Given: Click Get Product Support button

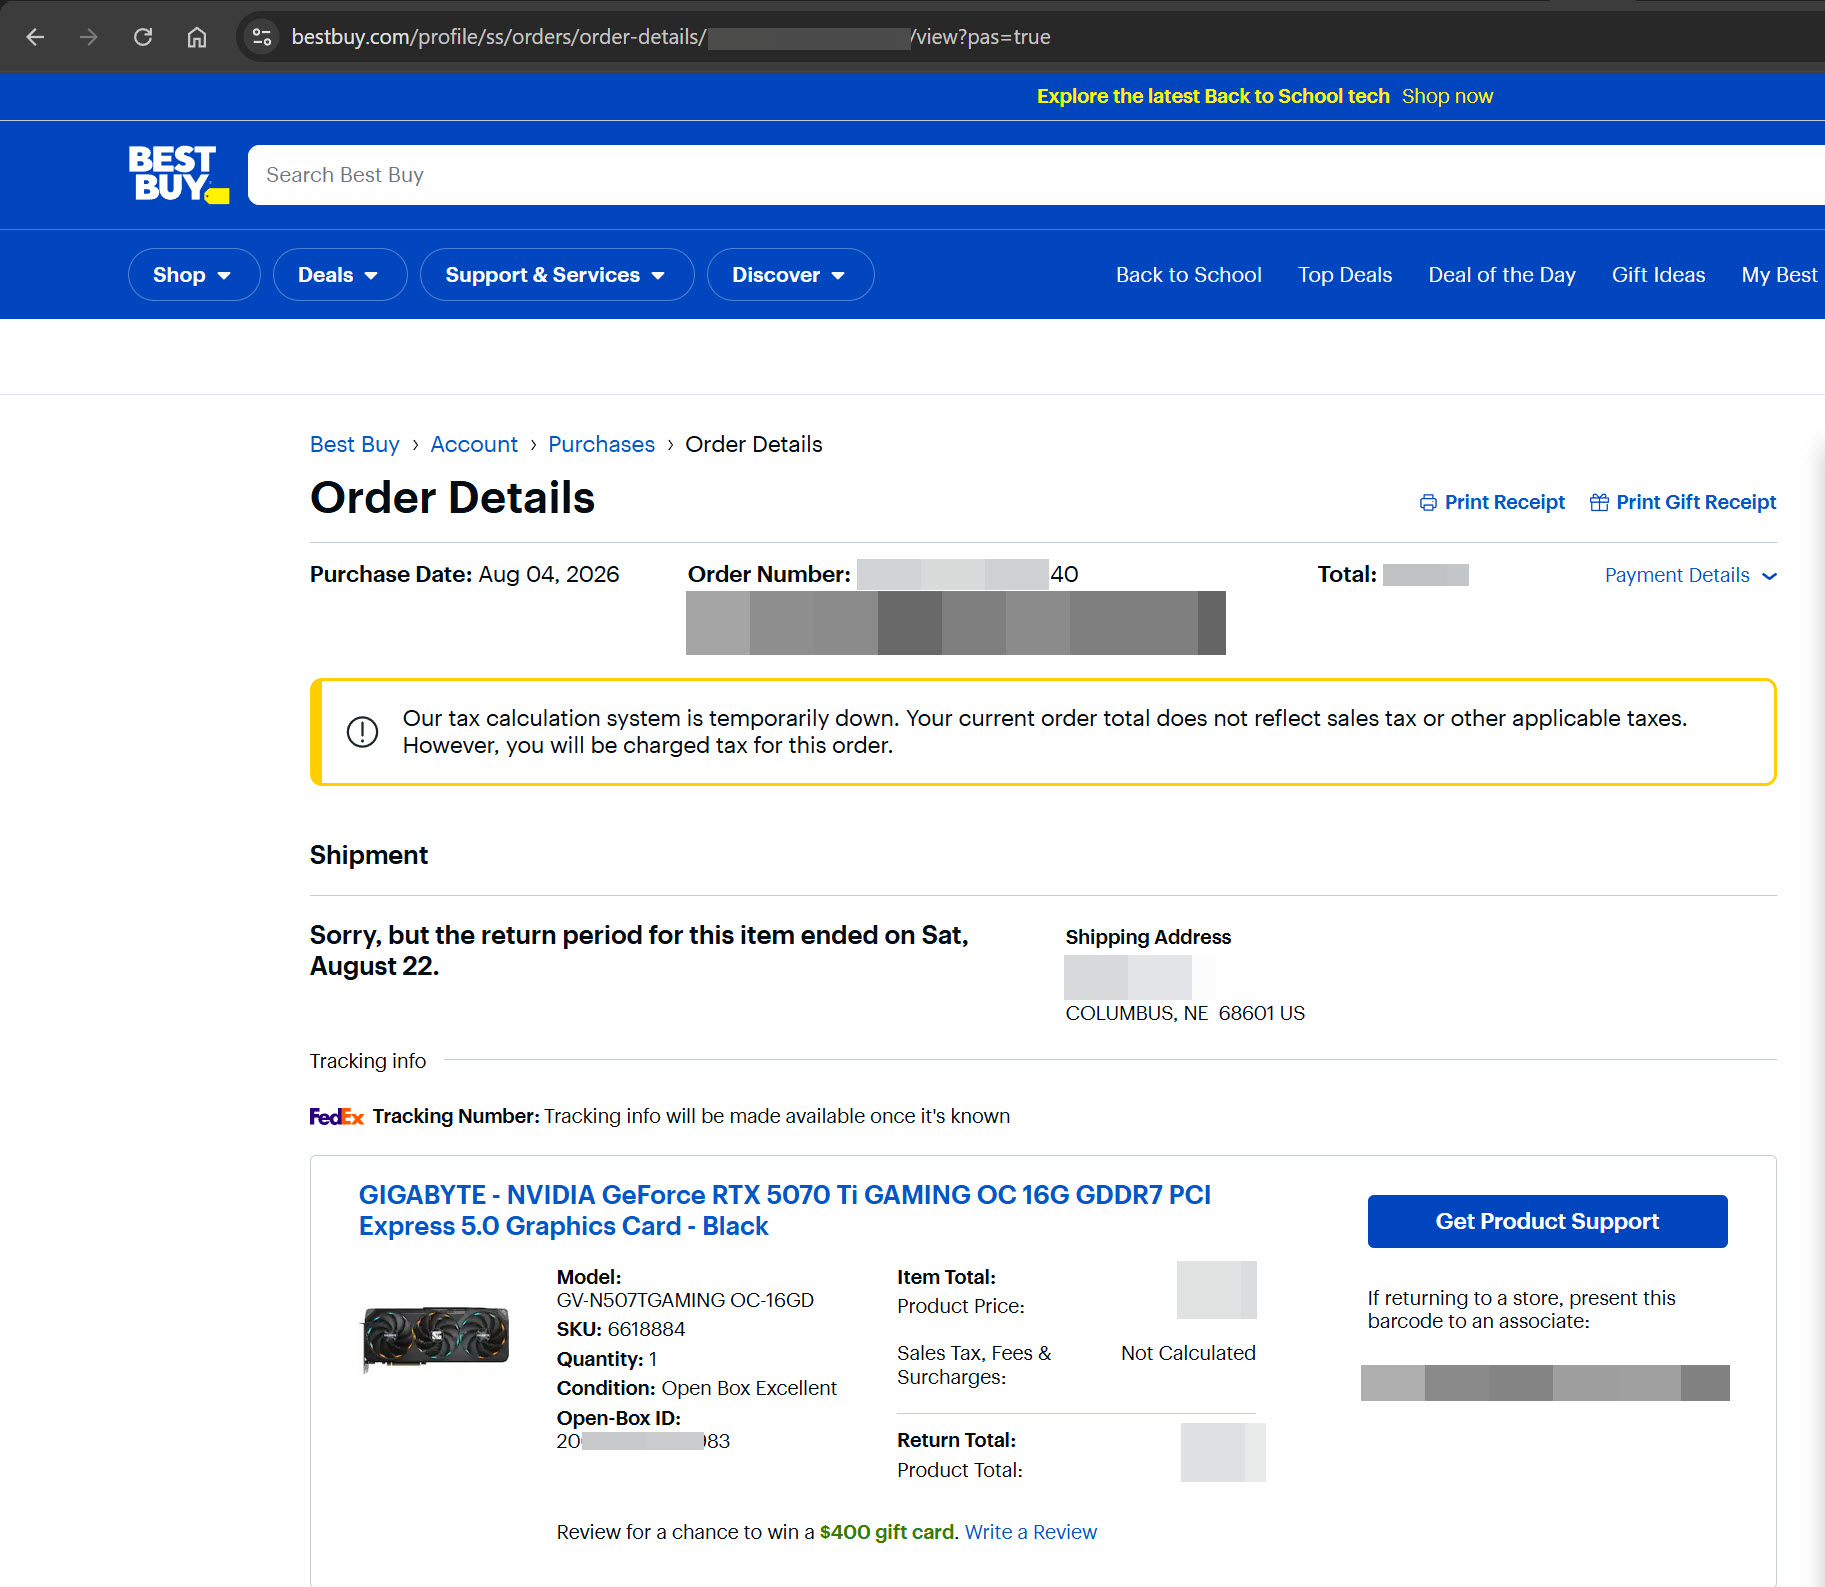Looking at the screenshot, I should tap(1547, 1221).
